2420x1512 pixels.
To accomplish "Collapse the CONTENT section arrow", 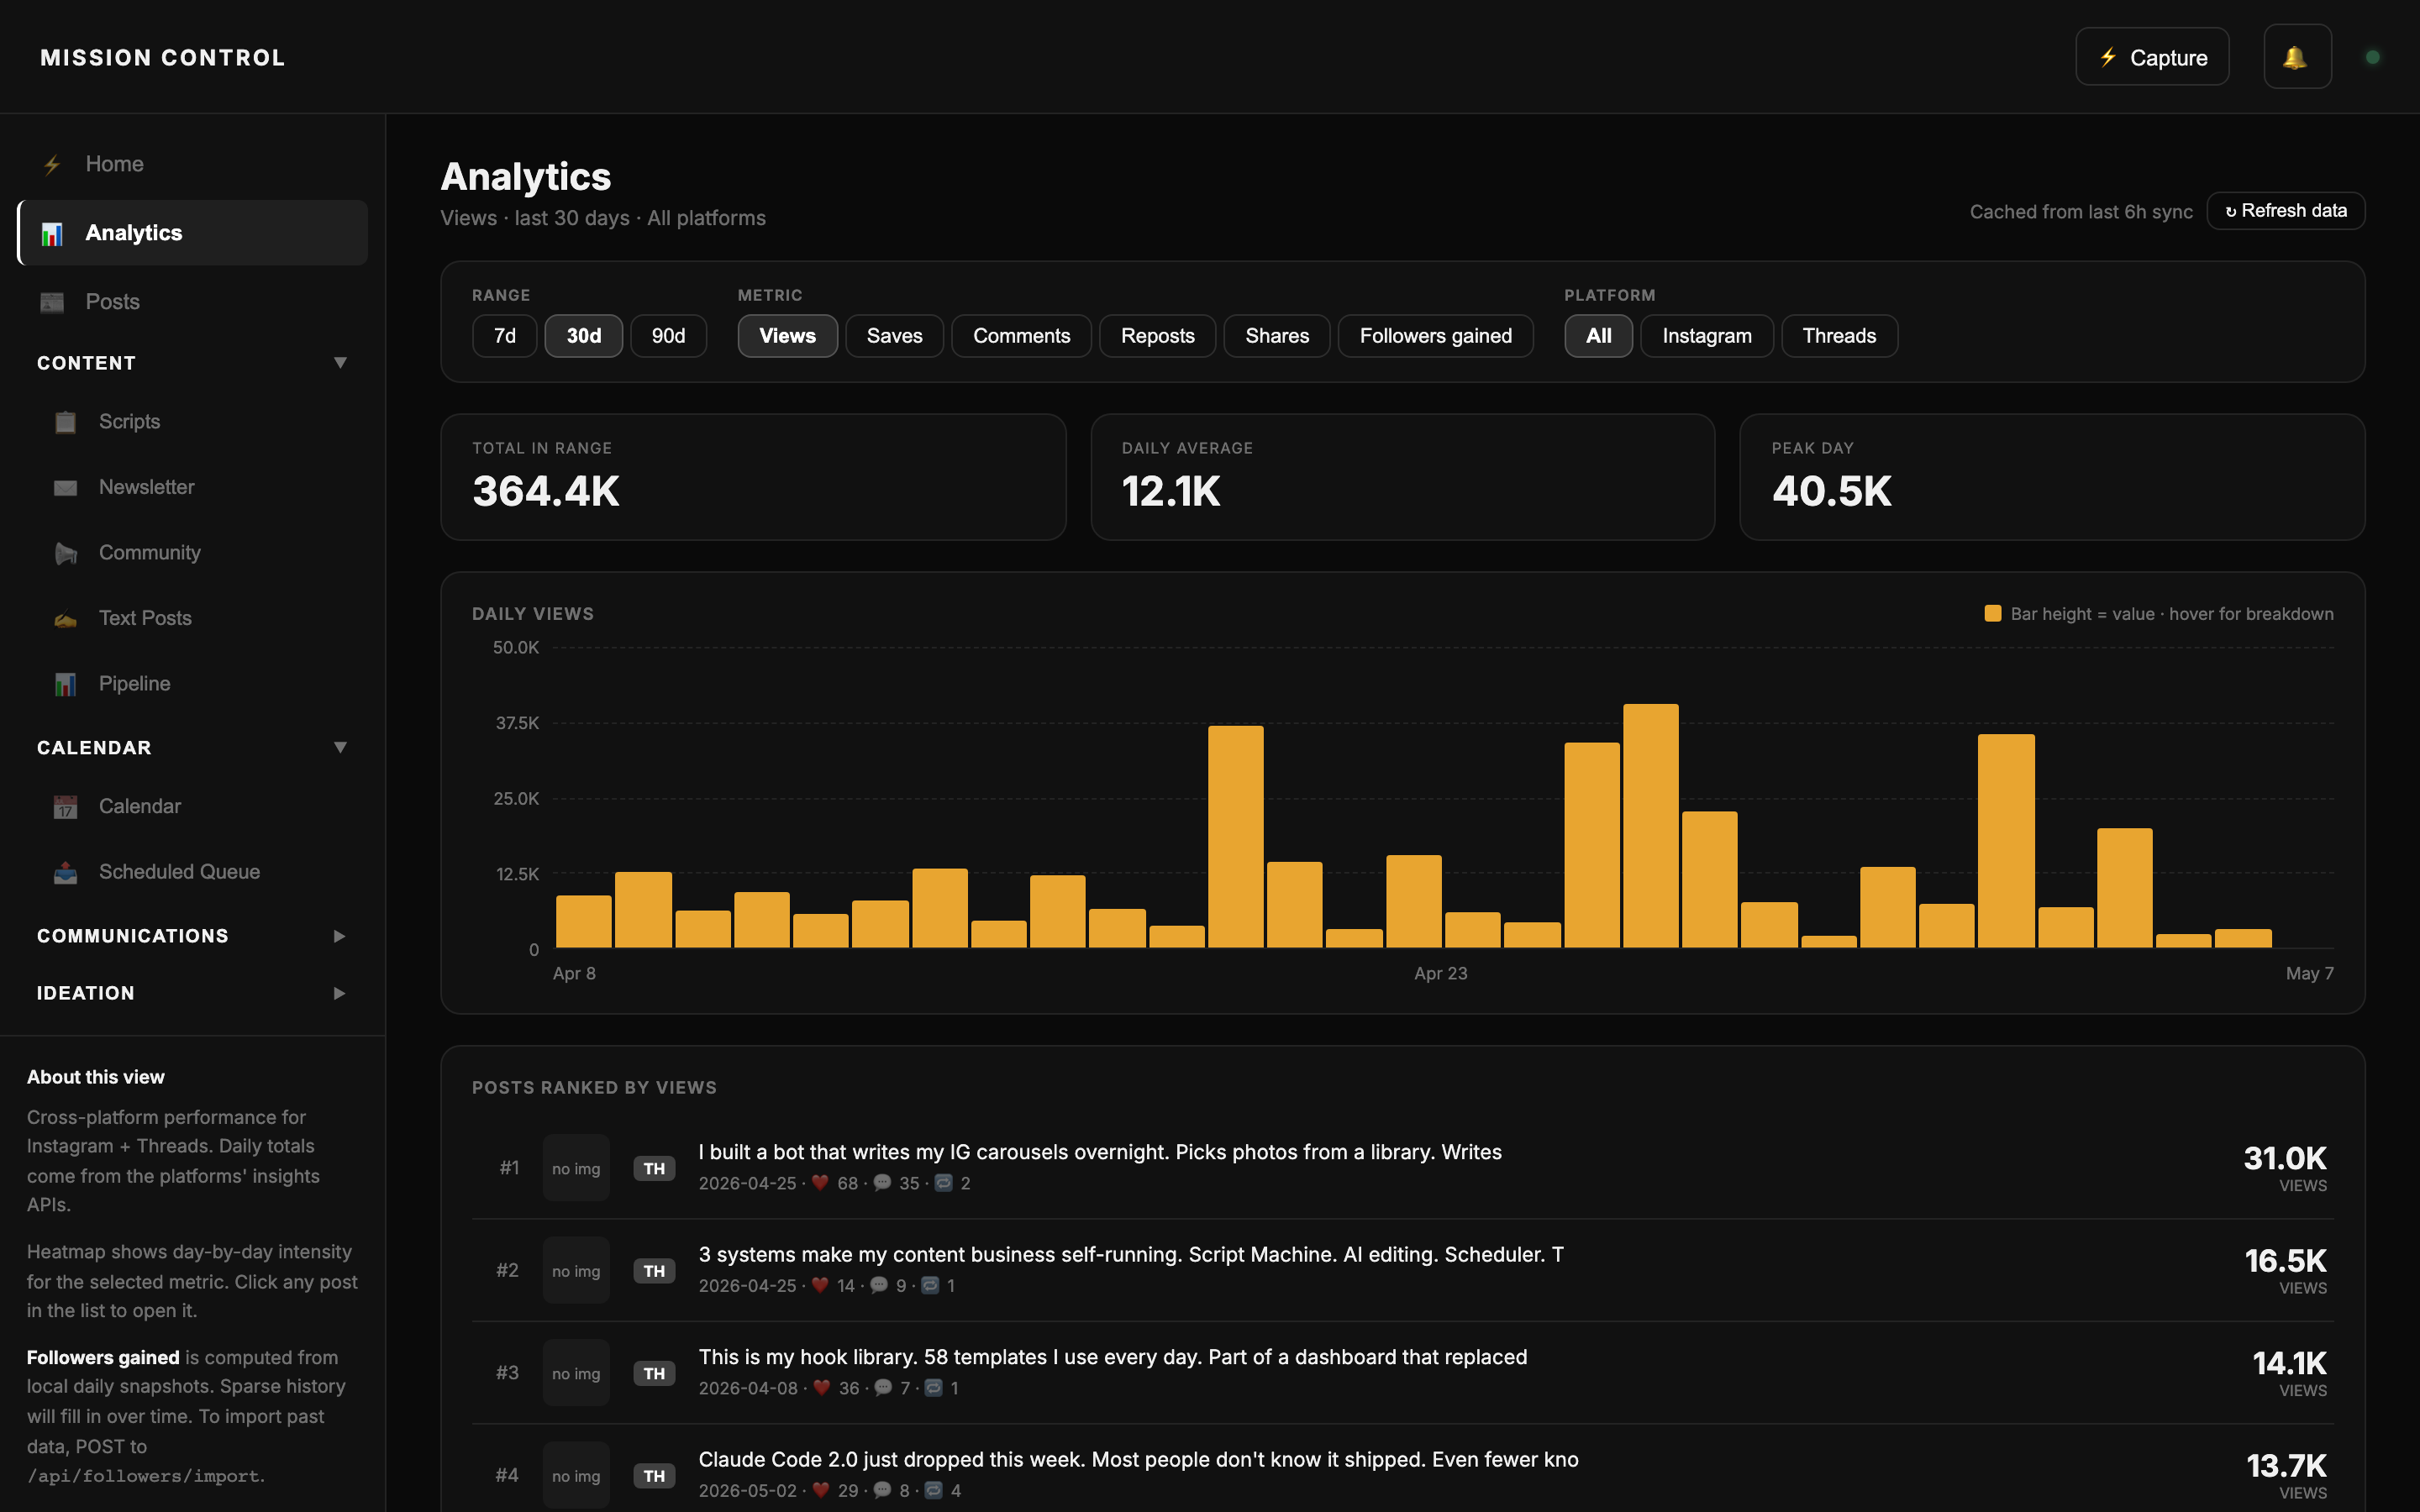I will click(340, 363).
